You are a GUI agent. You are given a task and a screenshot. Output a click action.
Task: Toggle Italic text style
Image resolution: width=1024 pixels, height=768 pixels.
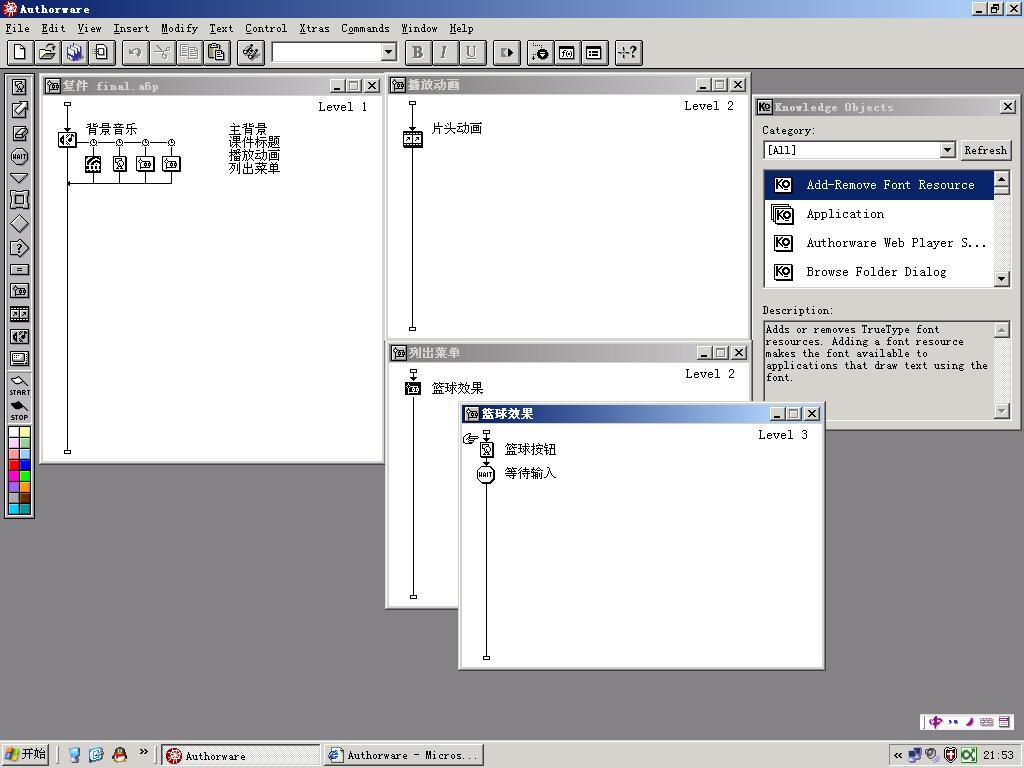click(444, 52)
